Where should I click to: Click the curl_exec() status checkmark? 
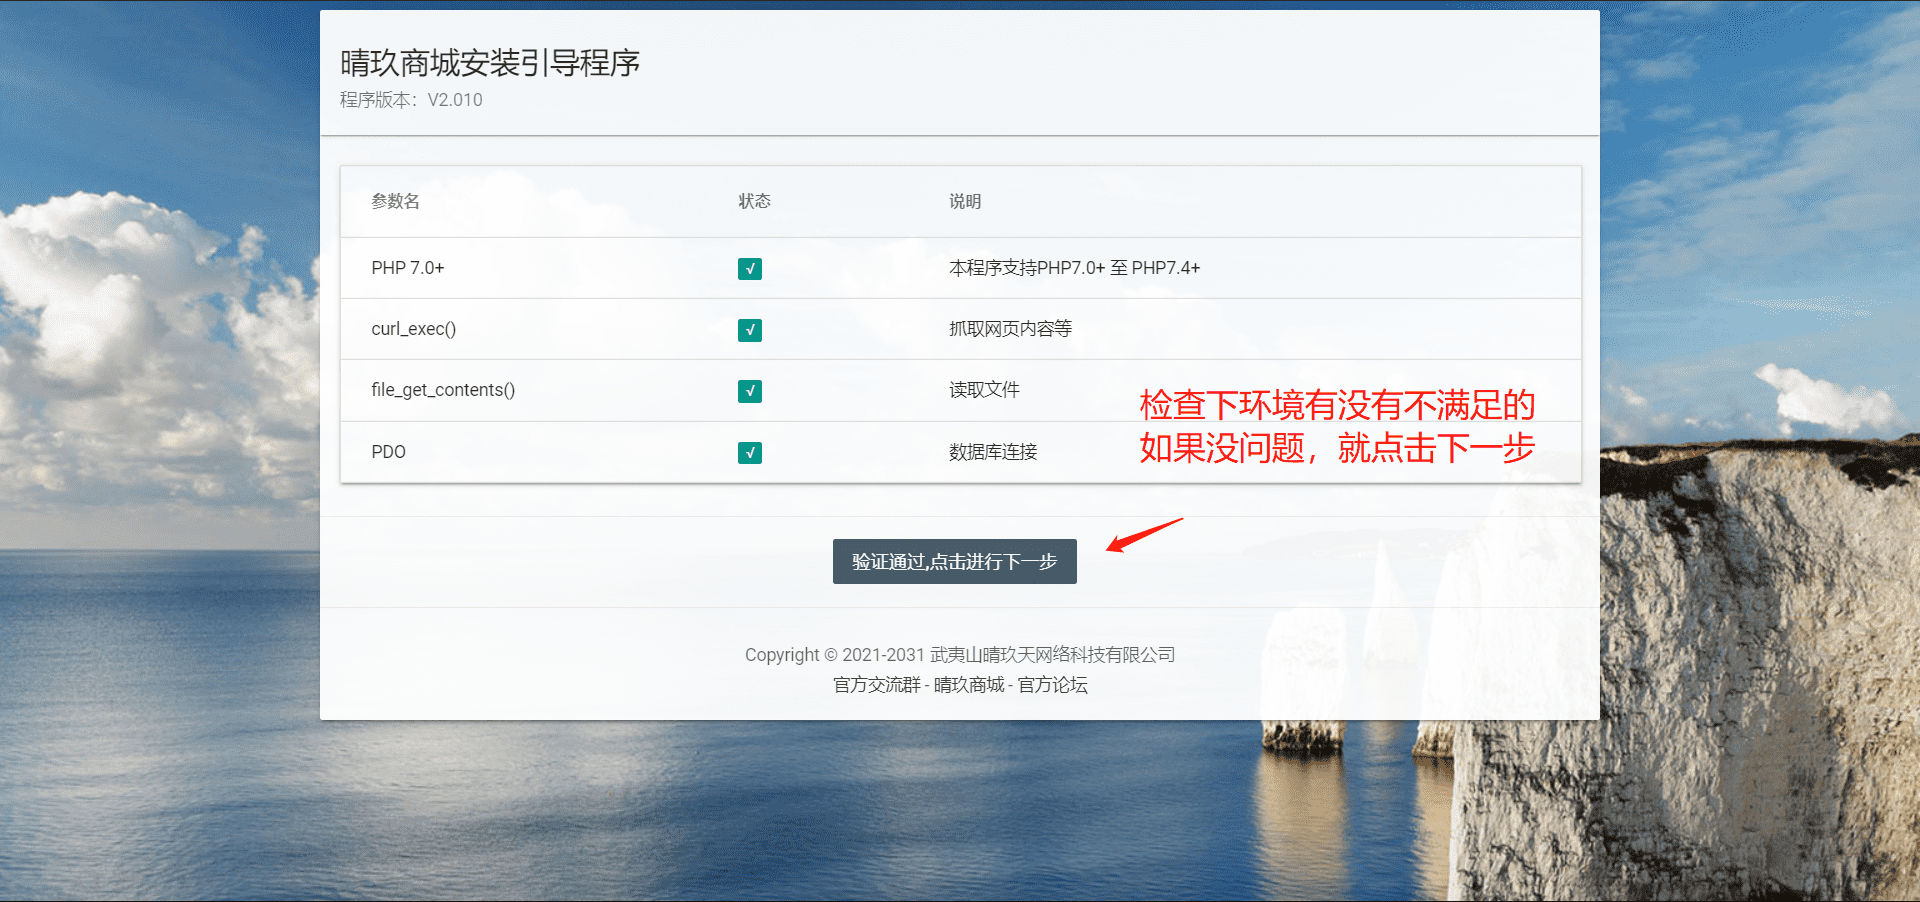point(750,330)
